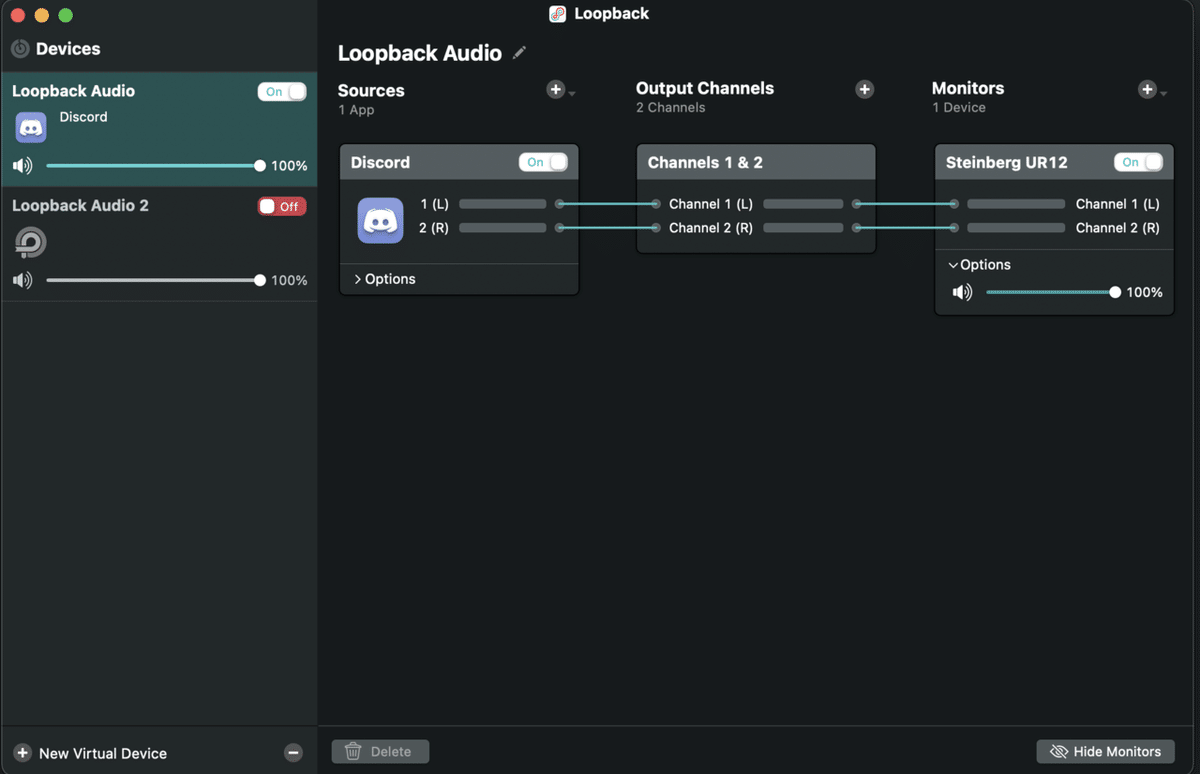Add a new source with the plus icon
The width and height of the screenshot is (1200, 774).
click(556, 90)
